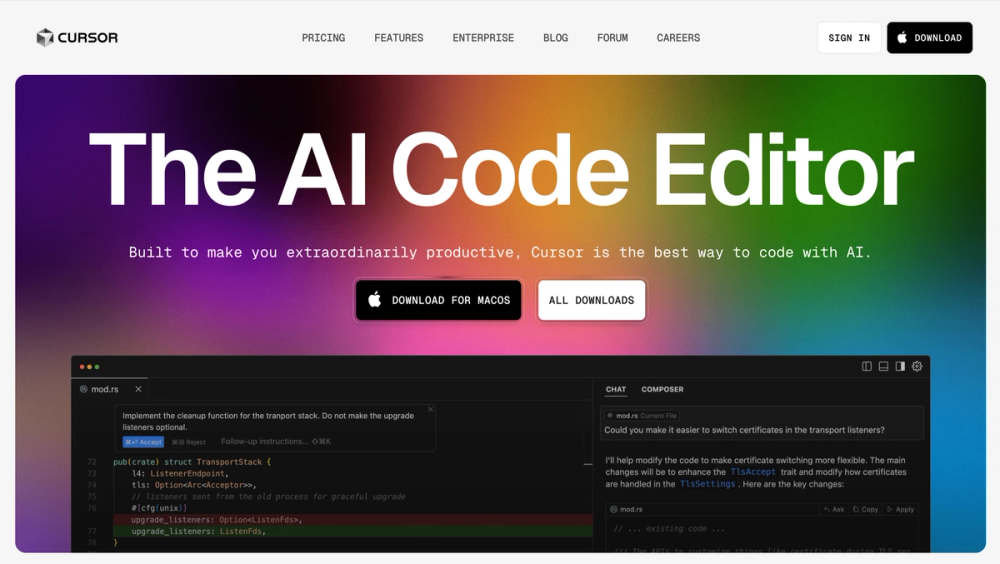Image resolution: width=1000 pixels, height=564 pixels.
Task: Click the chat question about switching certificates
Action: pyautogui.click(x=744, y=430)
